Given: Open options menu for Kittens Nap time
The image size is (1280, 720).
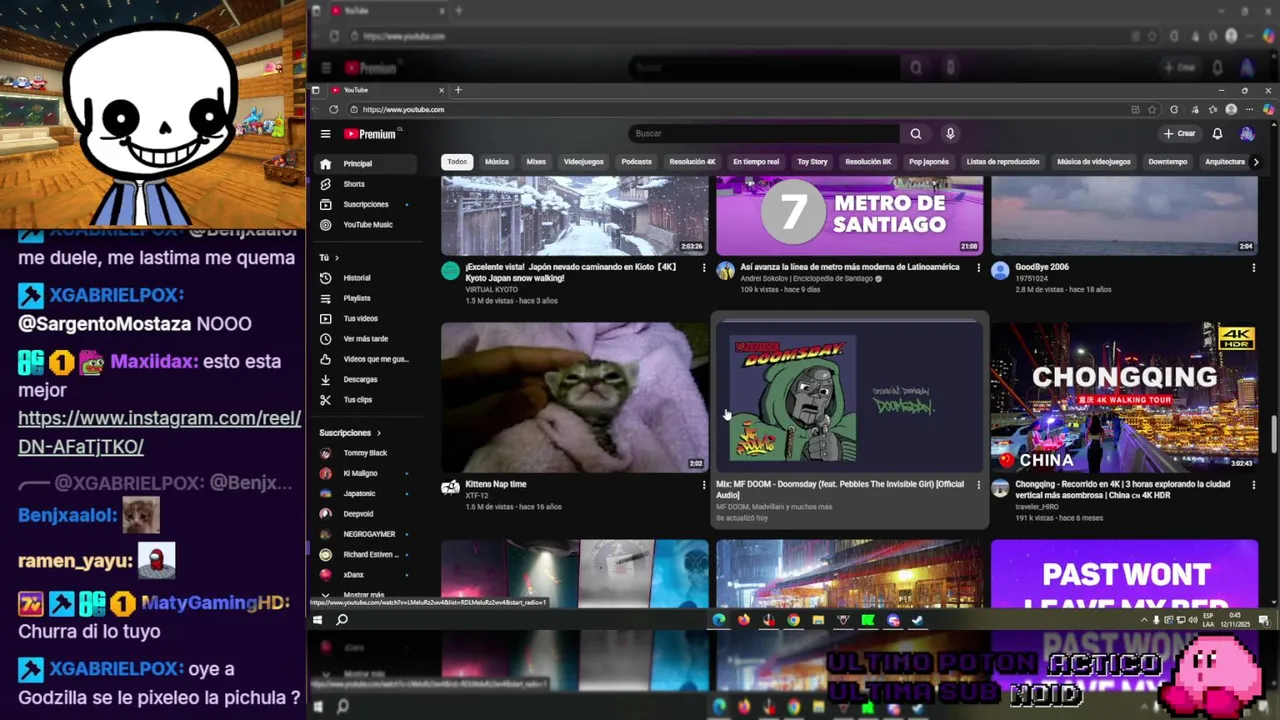Looking at the screenshot, I should tap(703, 485).
